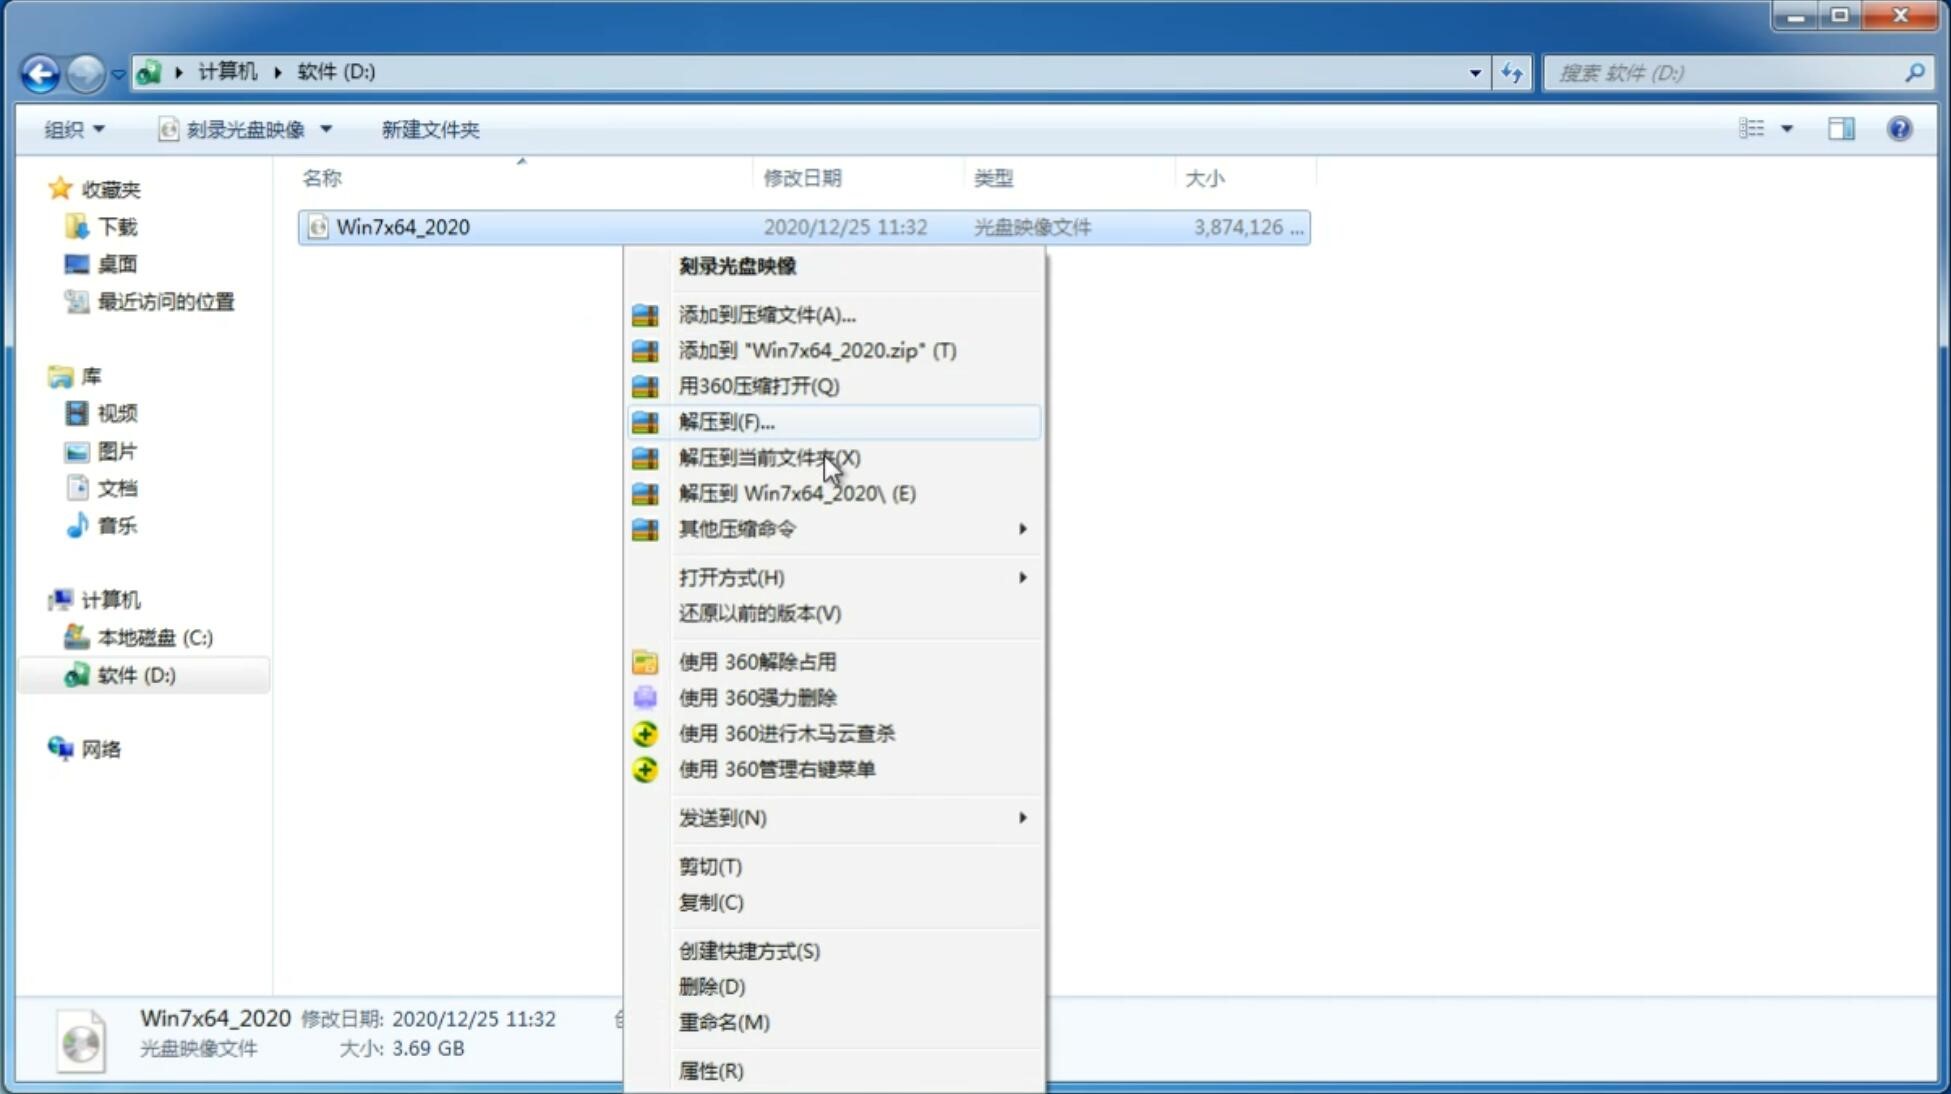The image size is (1951, 1094).
Task: Expand 打开方式 submenu arrow
Action: pyautogui.click(x=1021, y=576)
